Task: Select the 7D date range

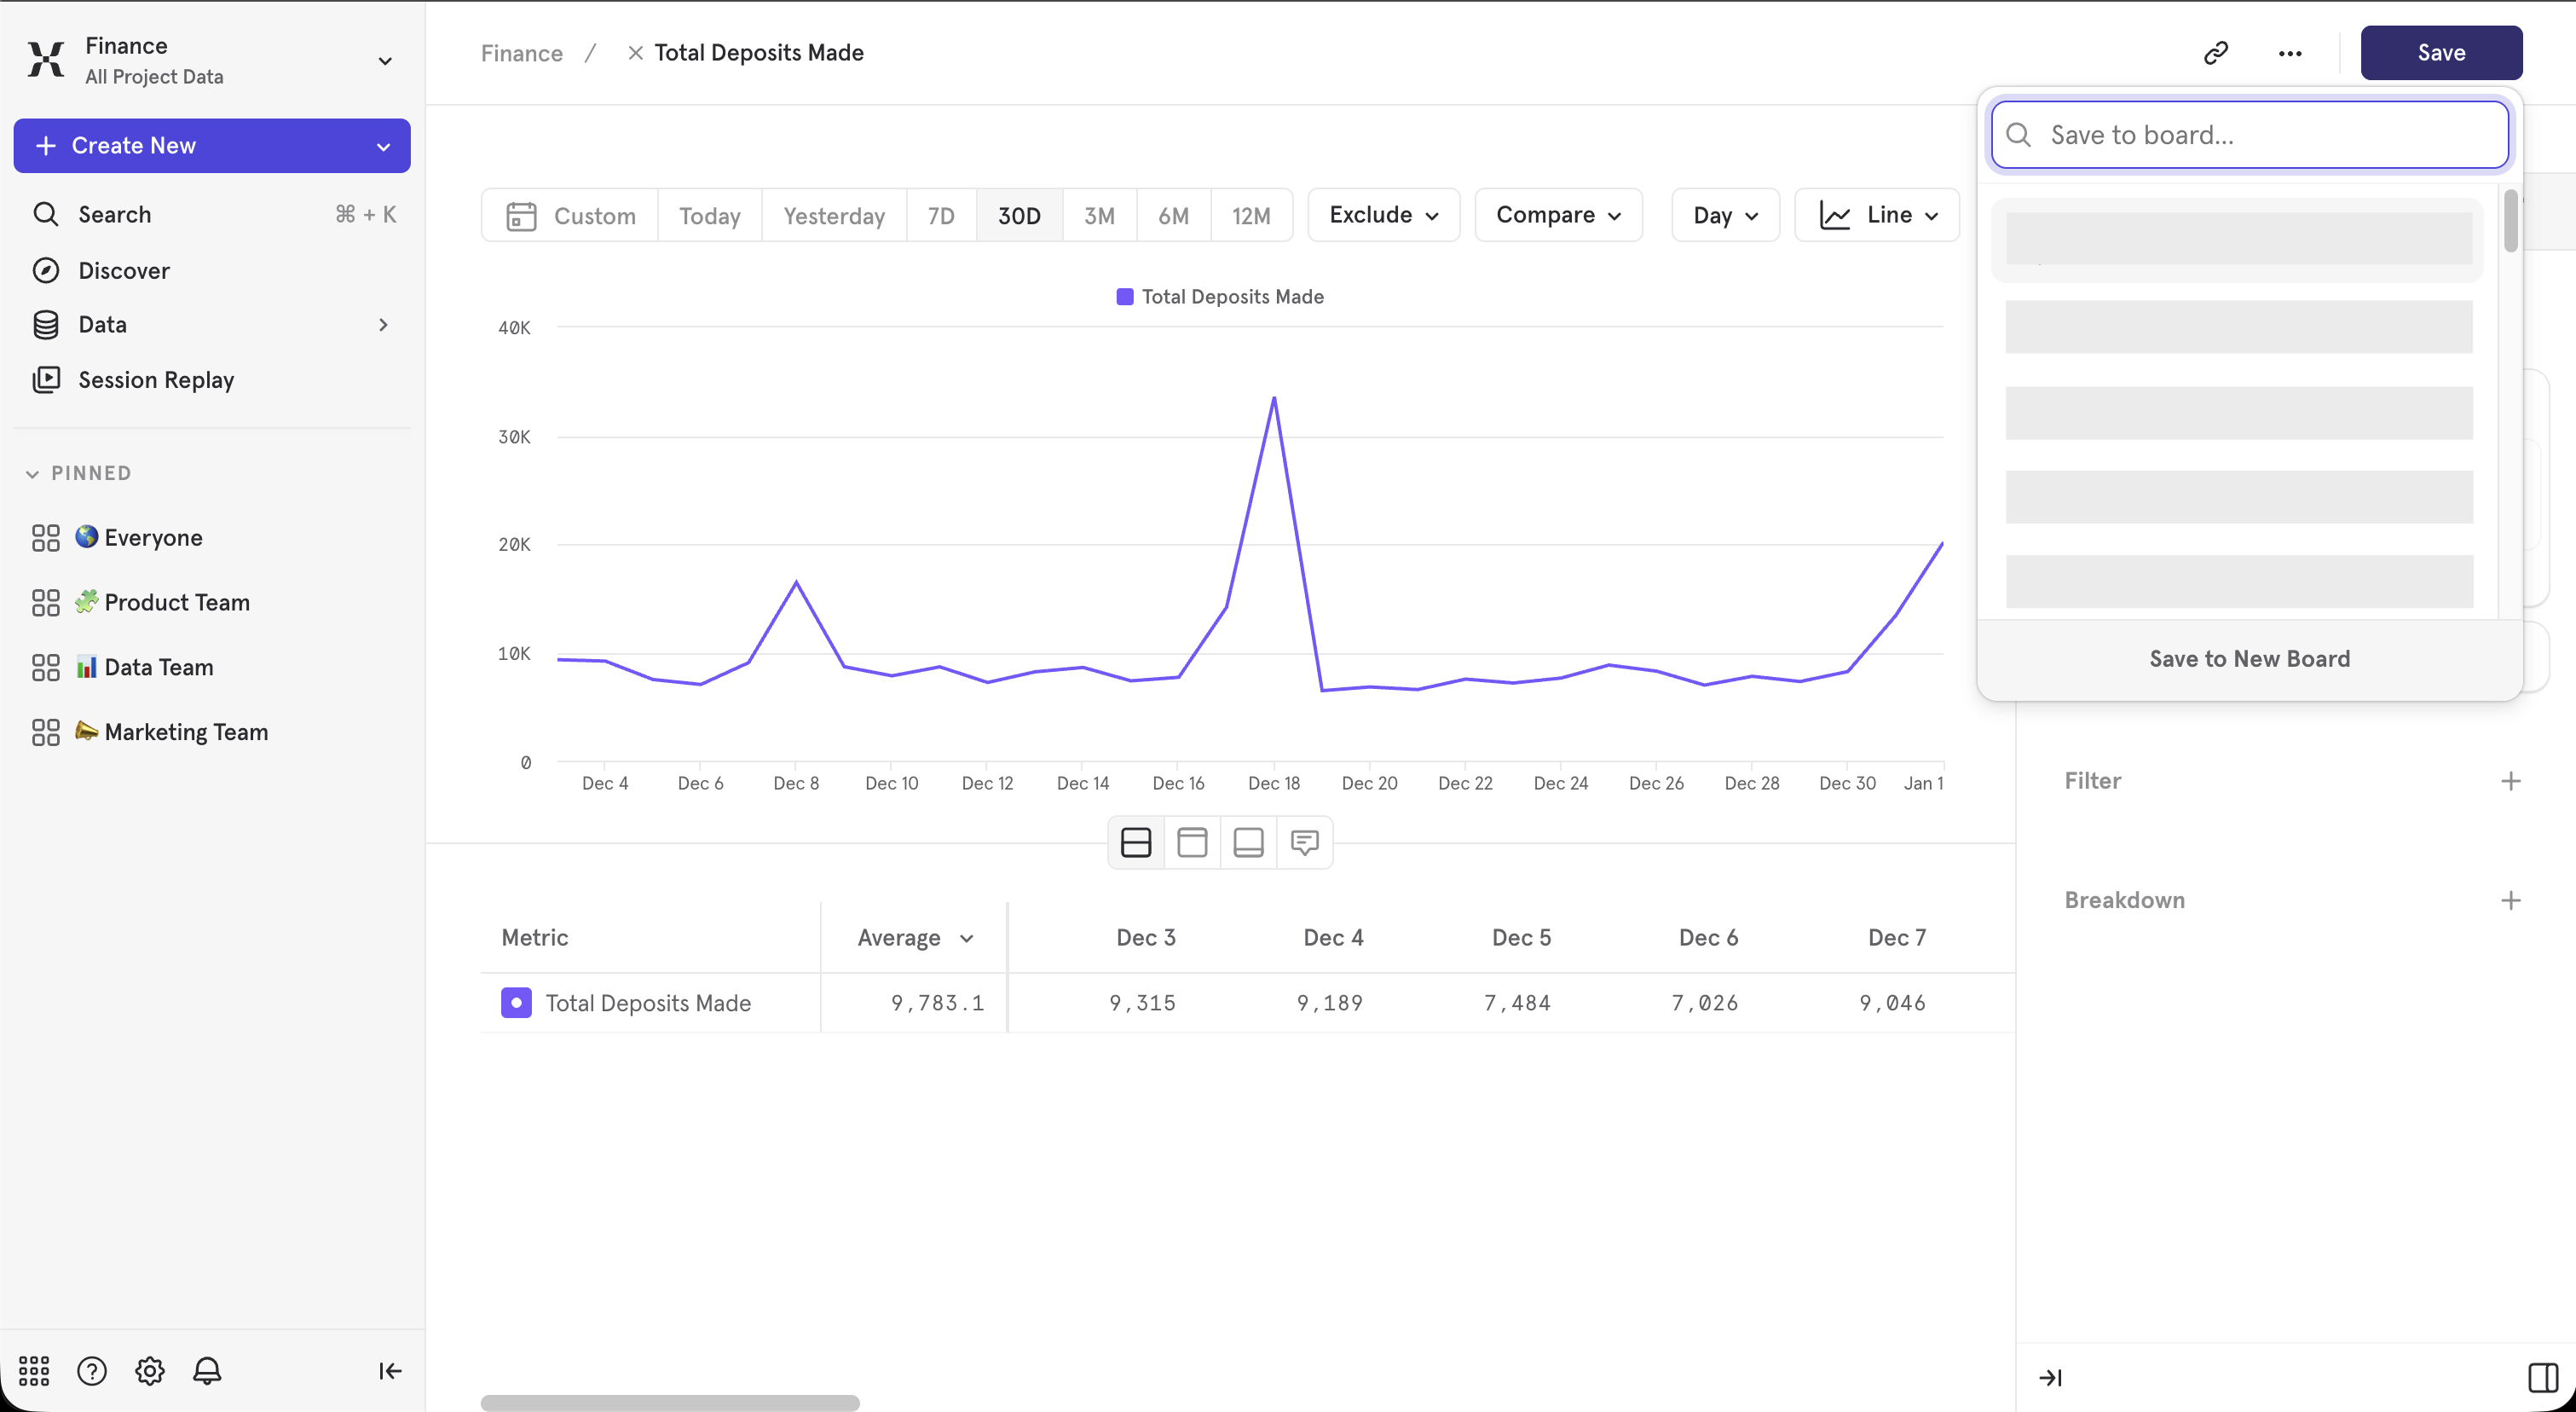Action: [x=941, y=215]
